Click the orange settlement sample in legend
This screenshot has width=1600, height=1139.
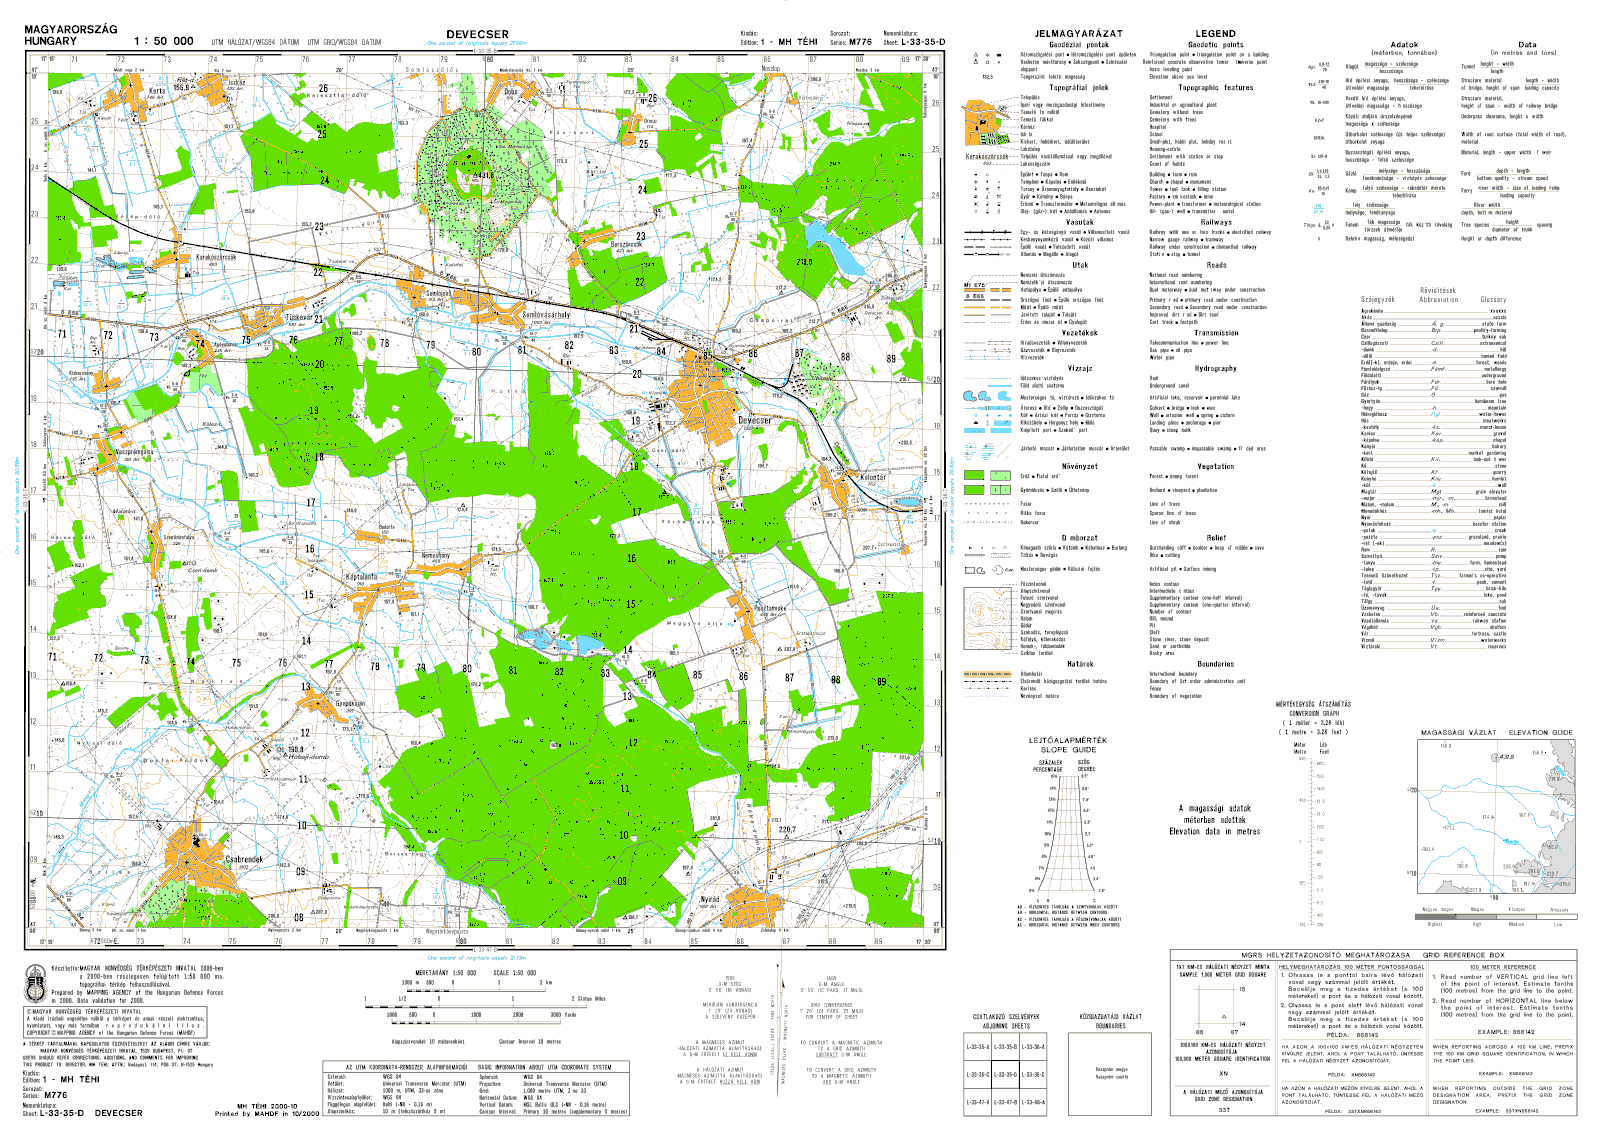point(984,125)
